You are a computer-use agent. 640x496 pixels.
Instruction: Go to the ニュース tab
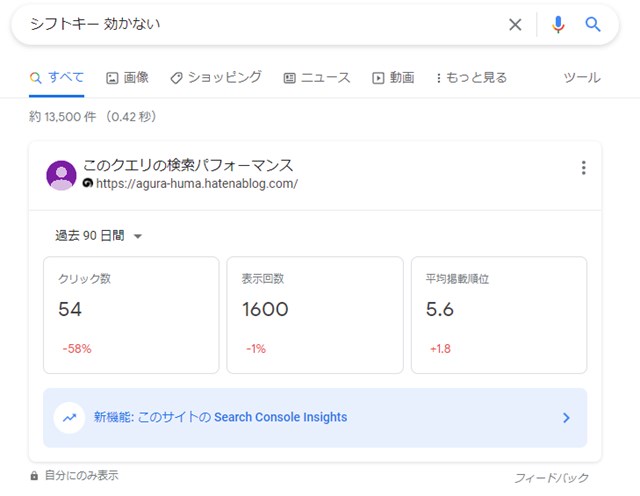[317, 78]
